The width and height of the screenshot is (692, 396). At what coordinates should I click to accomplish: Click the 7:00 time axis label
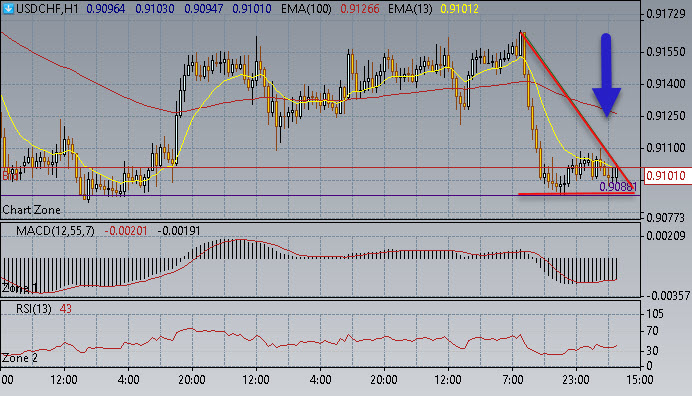[512, 380]
